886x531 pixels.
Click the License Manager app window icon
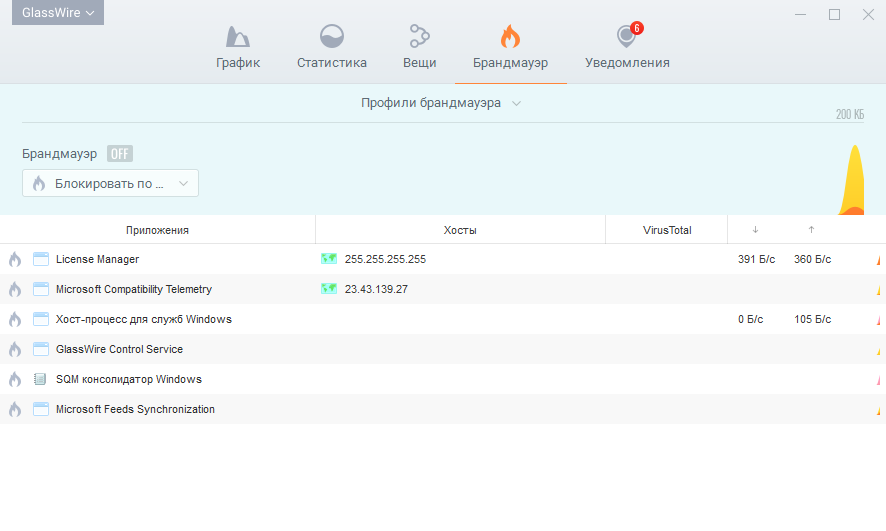(41, 259)
